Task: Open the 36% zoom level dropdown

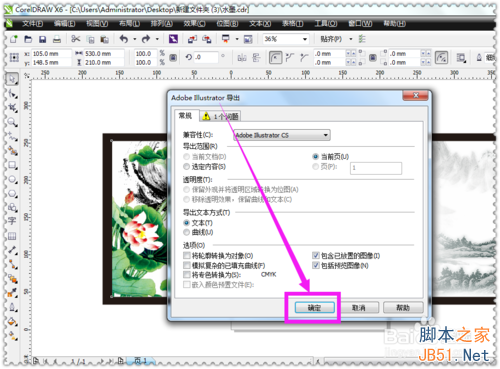Action: (x=305, y=39)
